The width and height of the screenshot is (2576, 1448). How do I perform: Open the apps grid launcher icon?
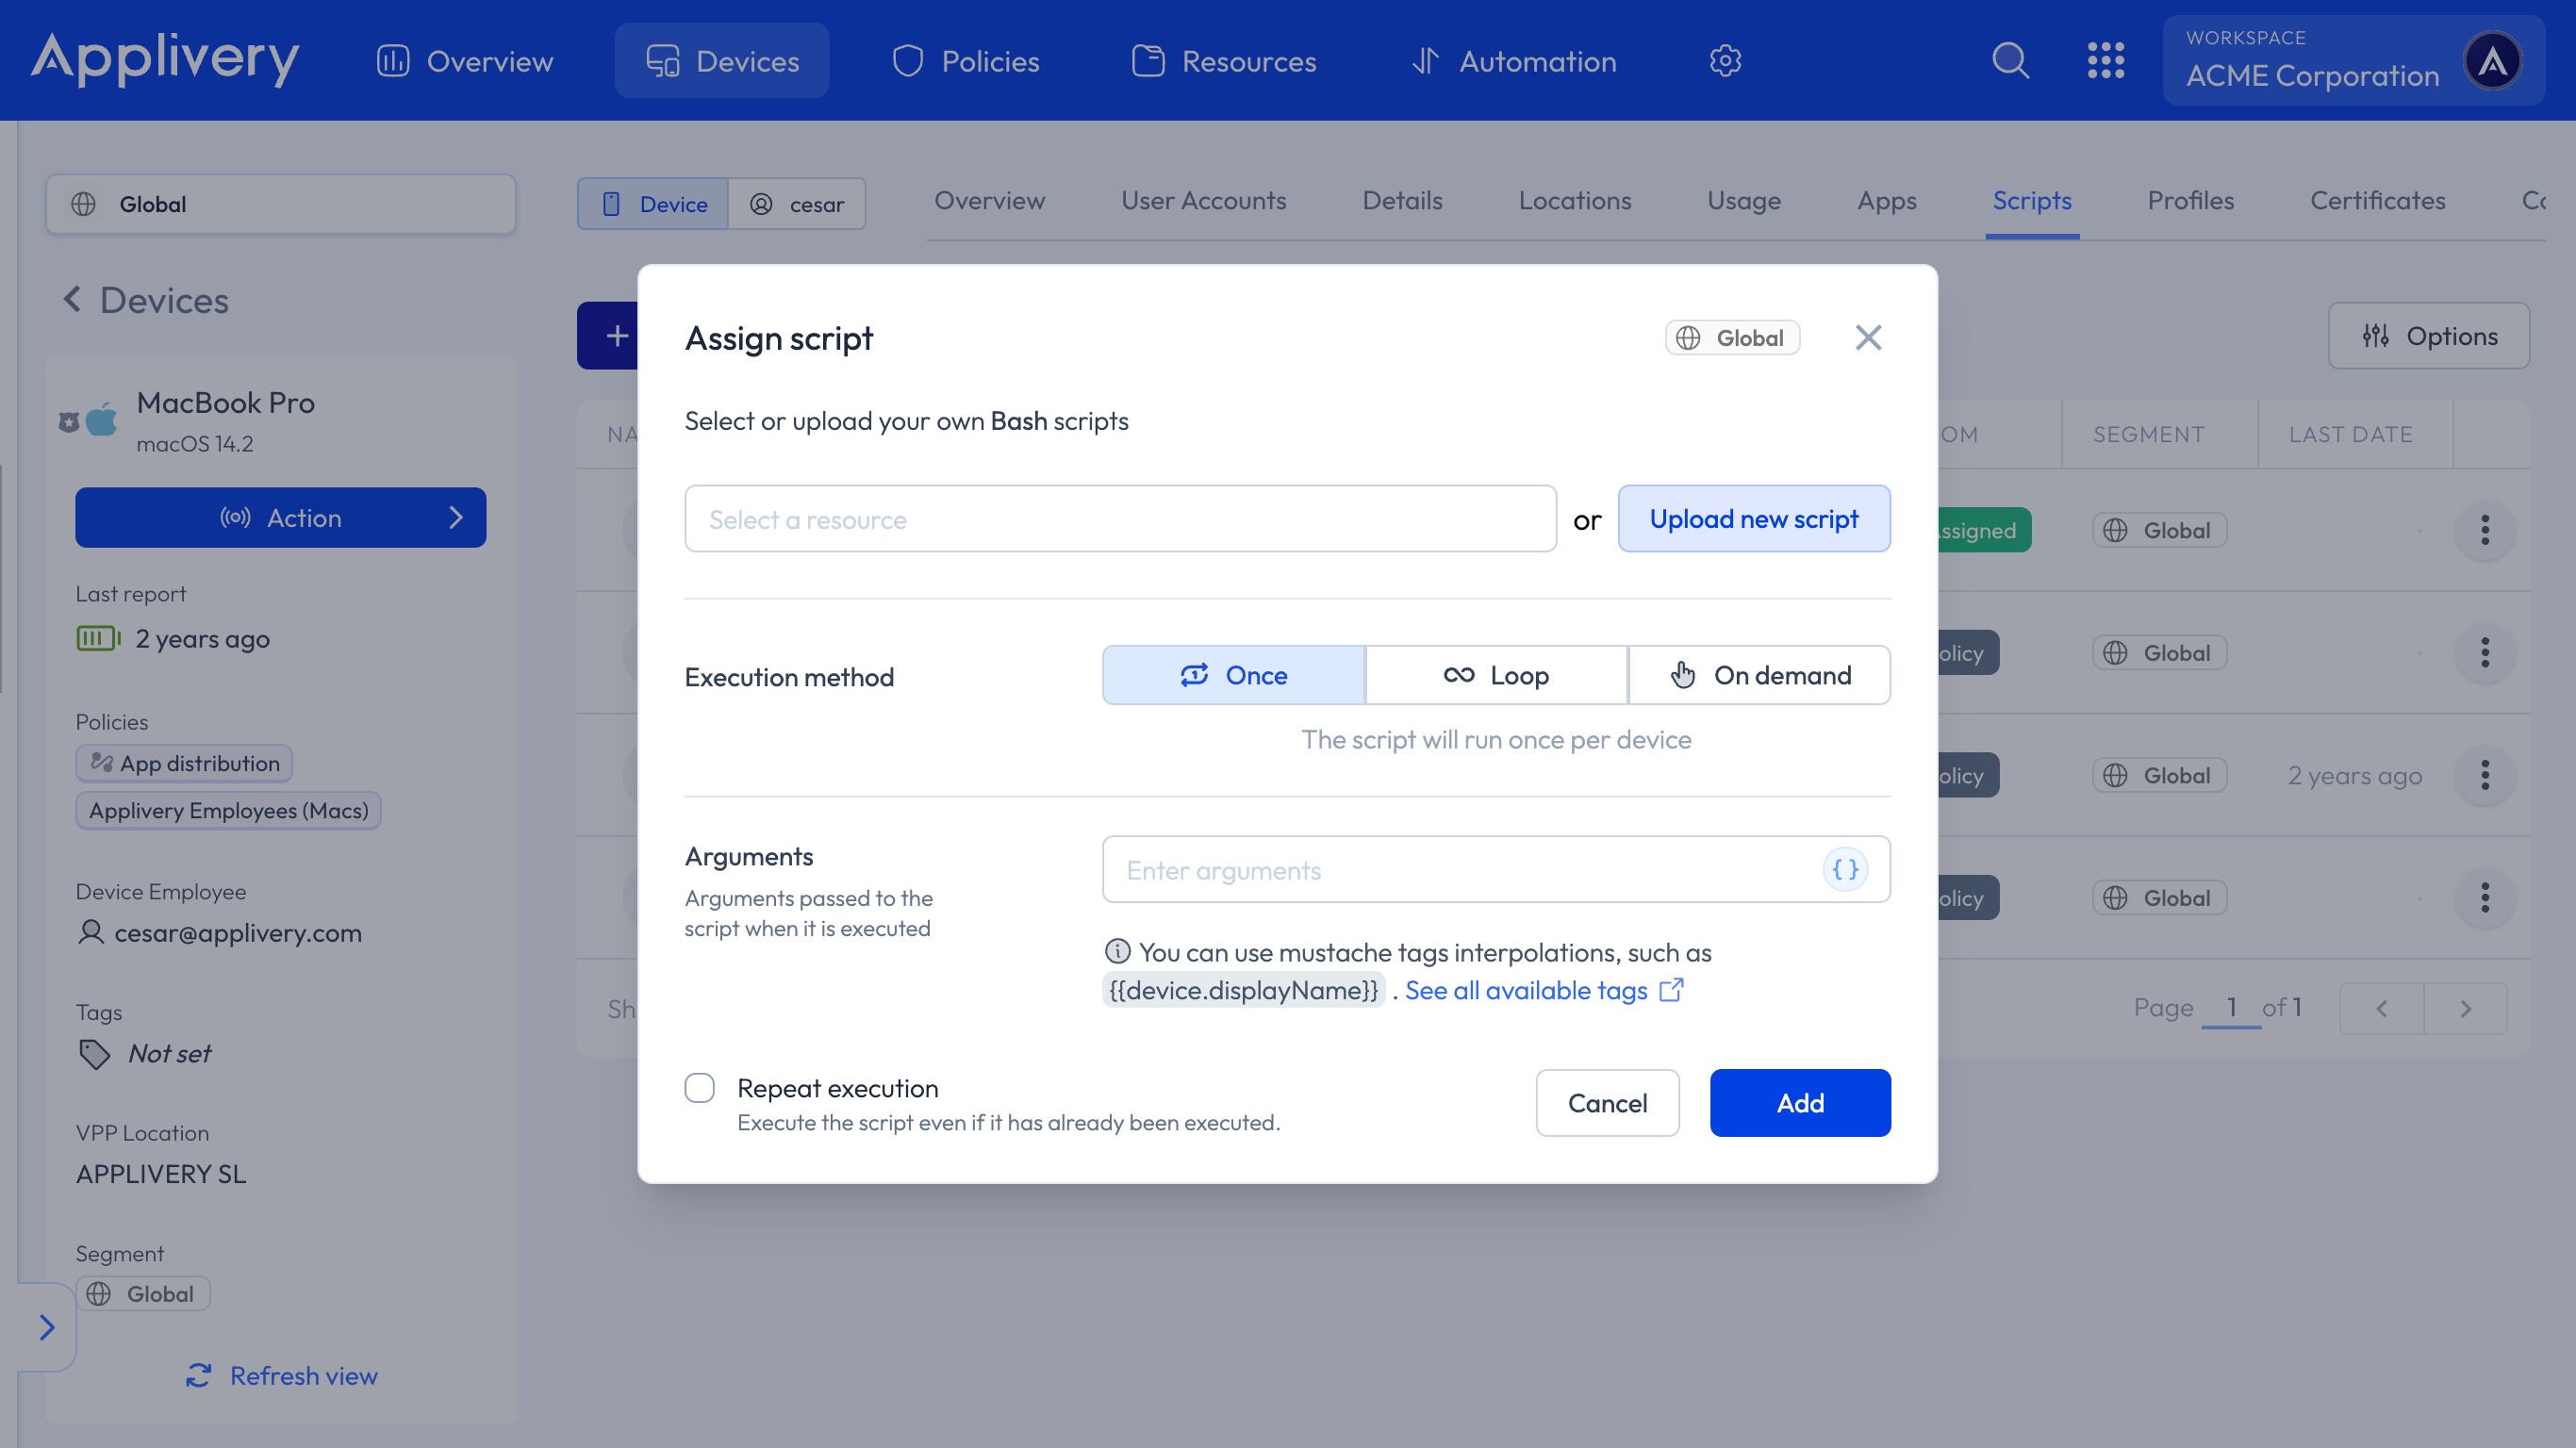[2106, 60]
